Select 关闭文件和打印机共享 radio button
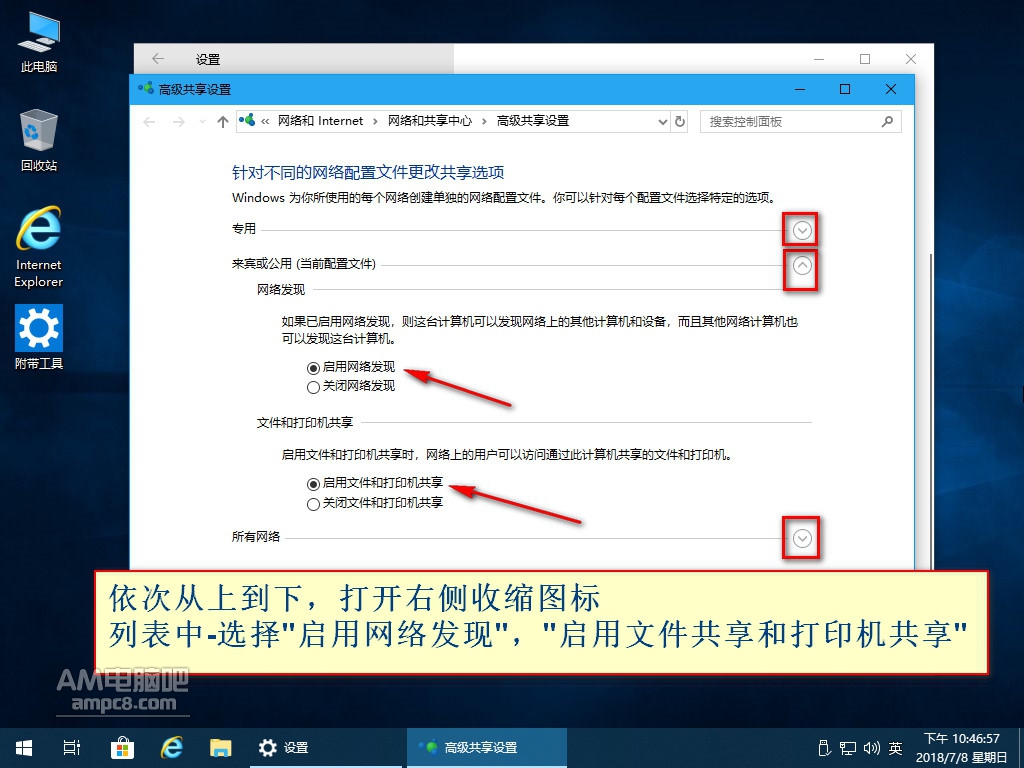This screenshot has height=768, width=1024. 313,504
